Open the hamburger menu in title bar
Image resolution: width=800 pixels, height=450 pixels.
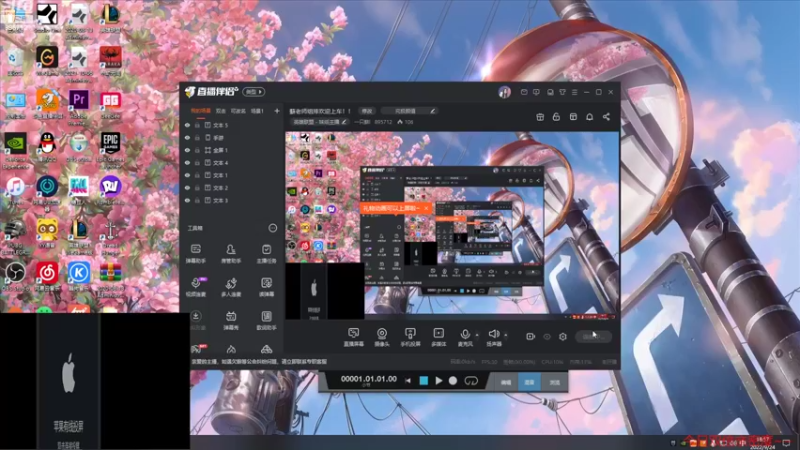(x=574, y=92)
